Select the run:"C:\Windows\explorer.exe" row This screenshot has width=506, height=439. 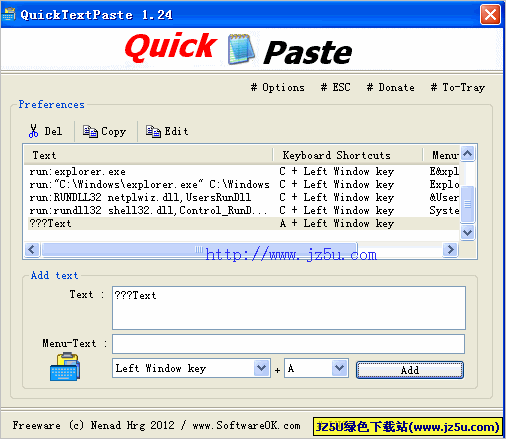point(243,184)
